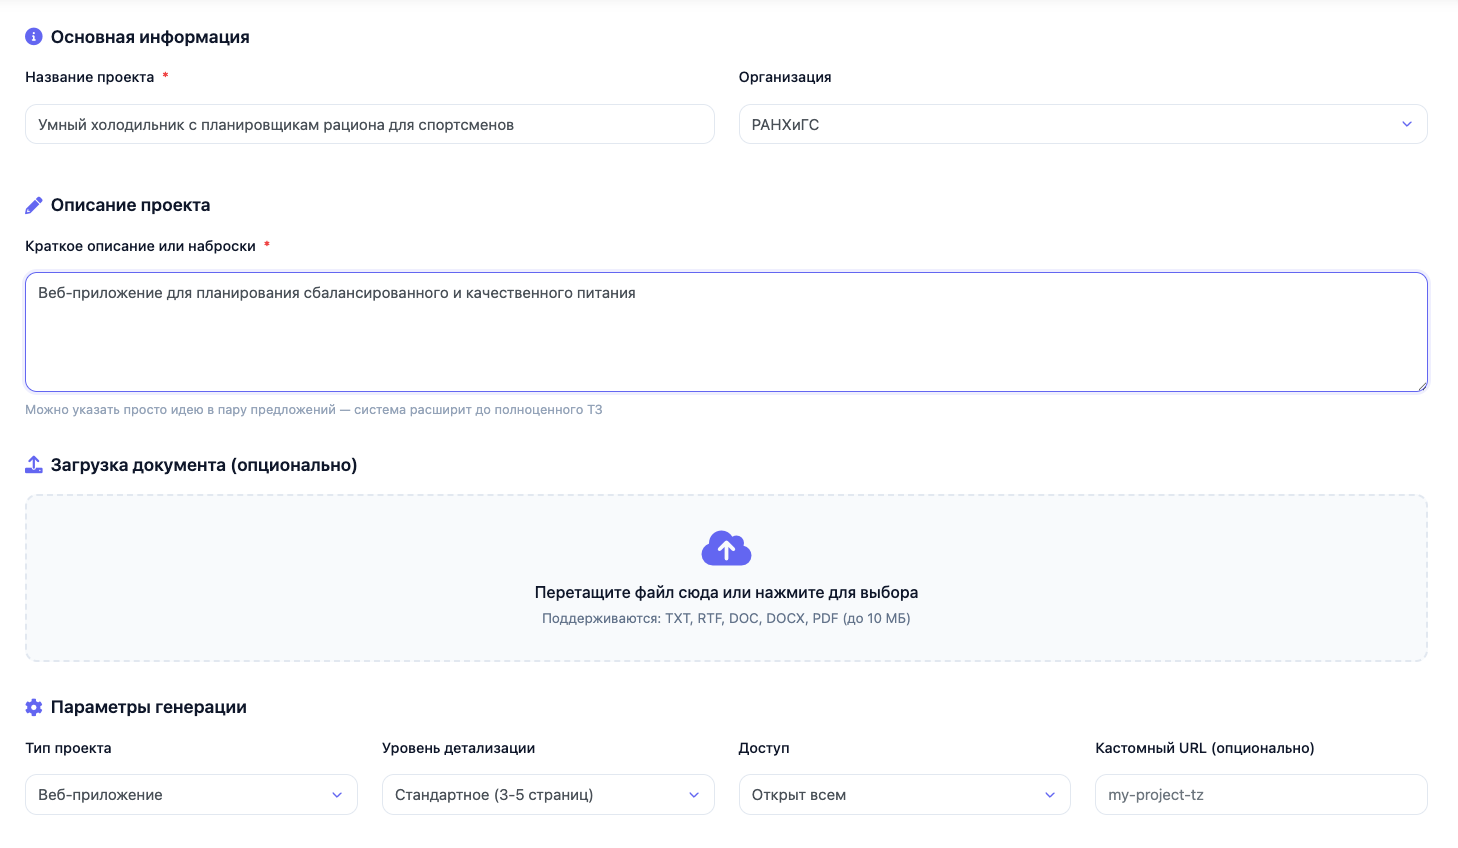Click the info icon beside Основная информация
The image size is (1458, 848).
click(x=33, y=37)
